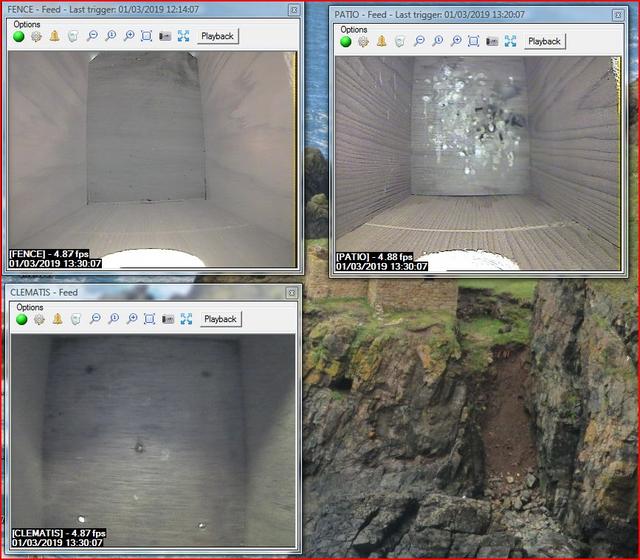Click the CLEMATIS camera video feed image

click(153, 440)
